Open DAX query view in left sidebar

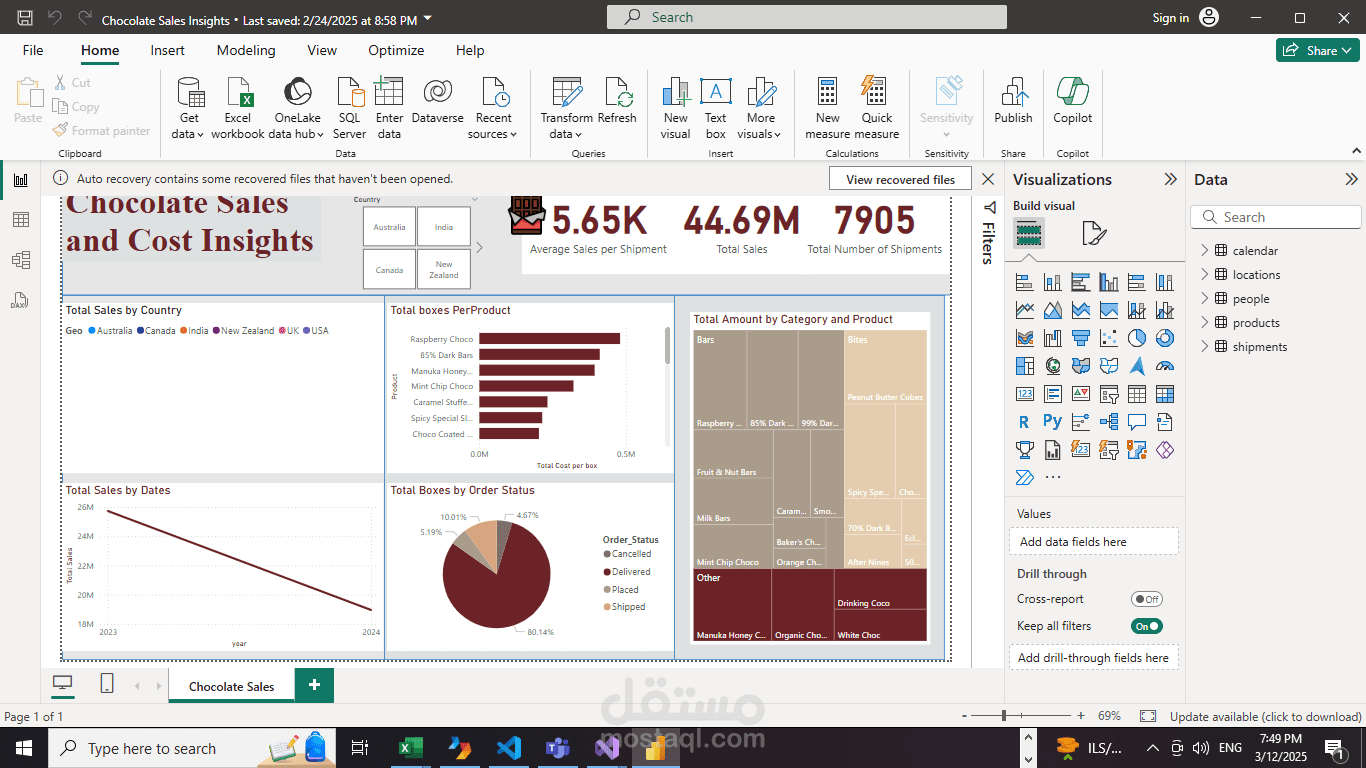(x=20, y=300)
